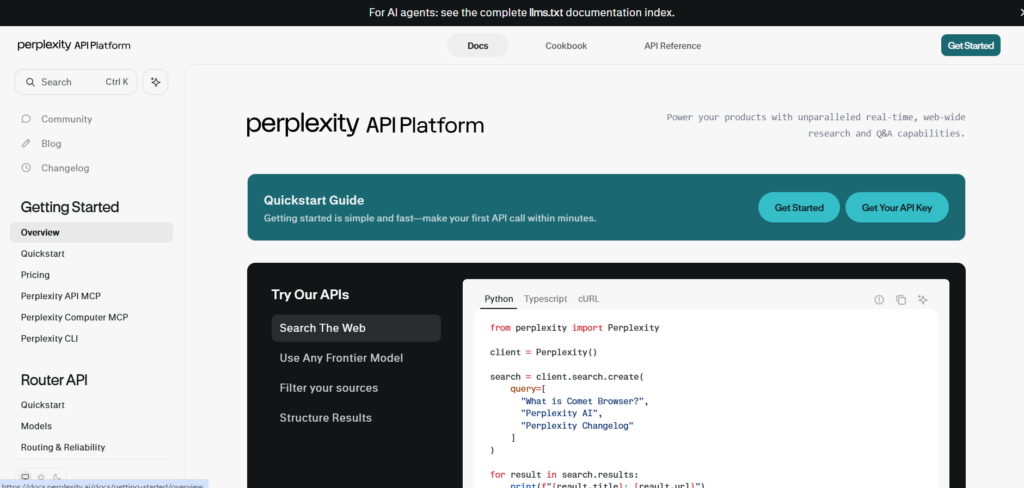Click the AI sparkle button beside Search
This screenshot has height=488, width=1024.
click(x=155, y=82)
